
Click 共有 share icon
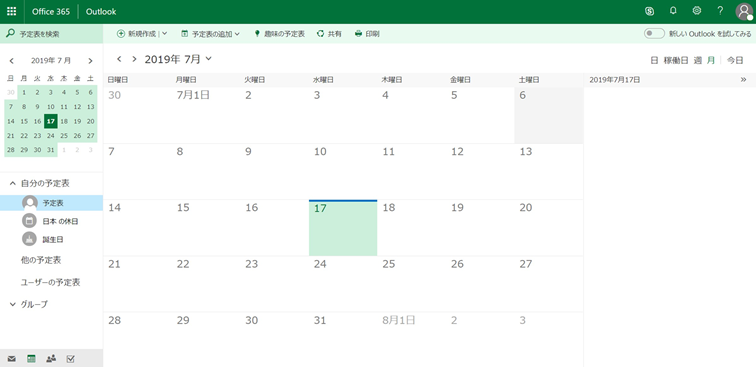320,34
